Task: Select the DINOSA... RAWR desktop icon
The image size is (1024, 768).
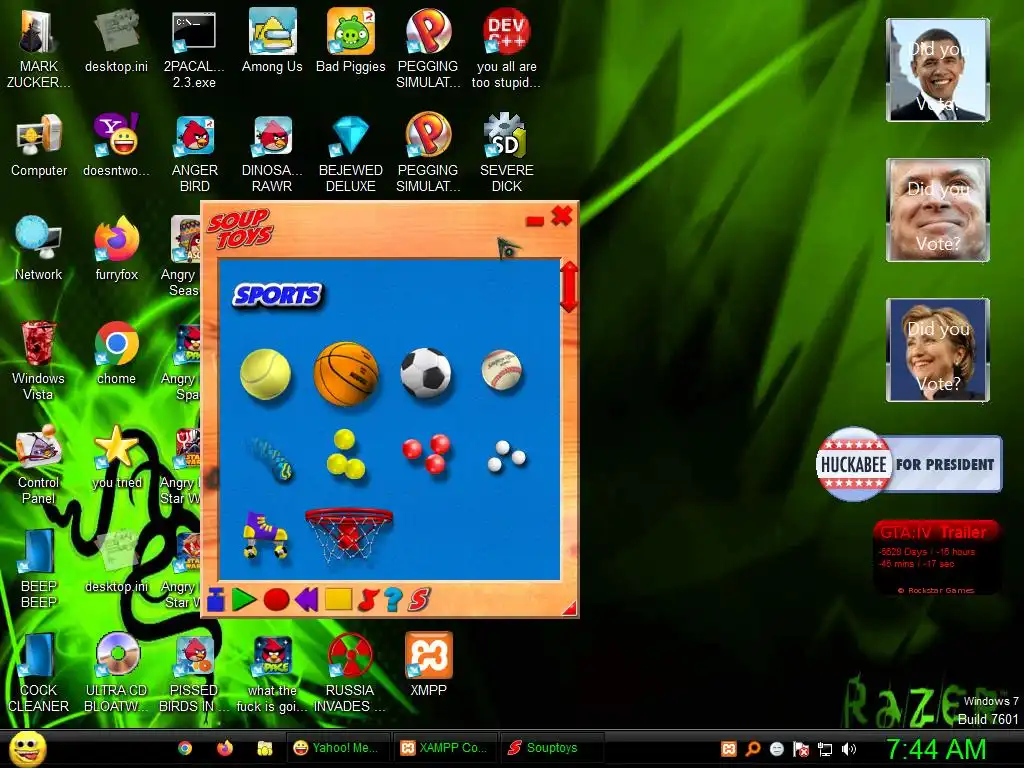Action: (272, 152)
